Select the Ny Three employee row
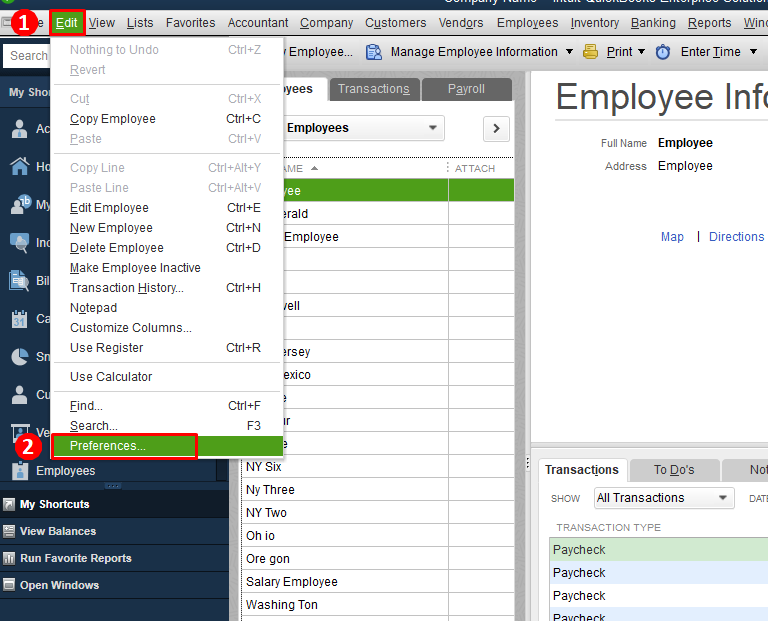This screenshot has width=768, height=621. point(378,490)
